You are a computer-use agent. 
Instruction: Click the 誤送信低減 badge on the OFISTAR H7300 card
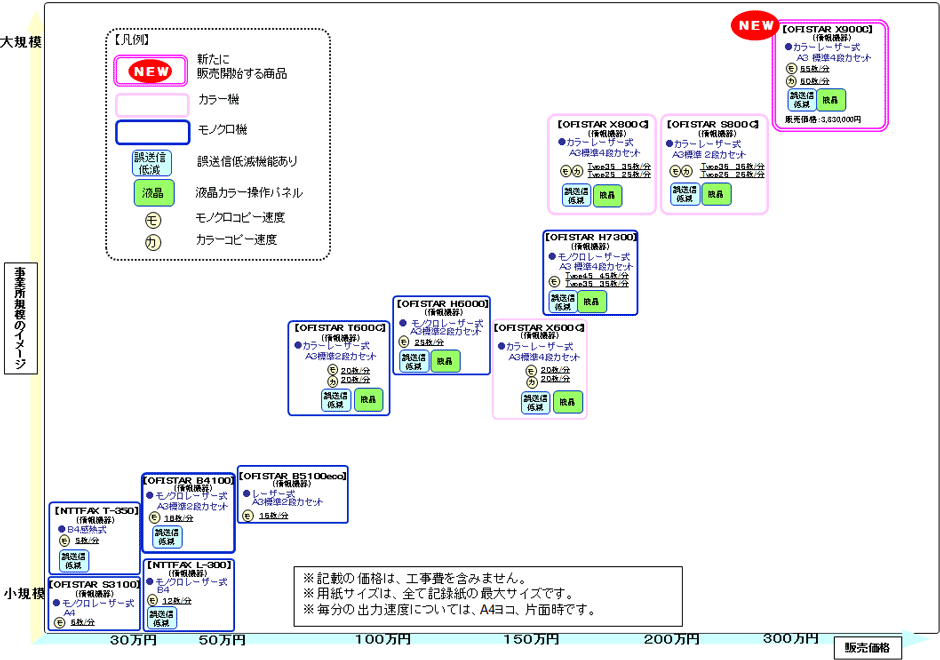563,302
